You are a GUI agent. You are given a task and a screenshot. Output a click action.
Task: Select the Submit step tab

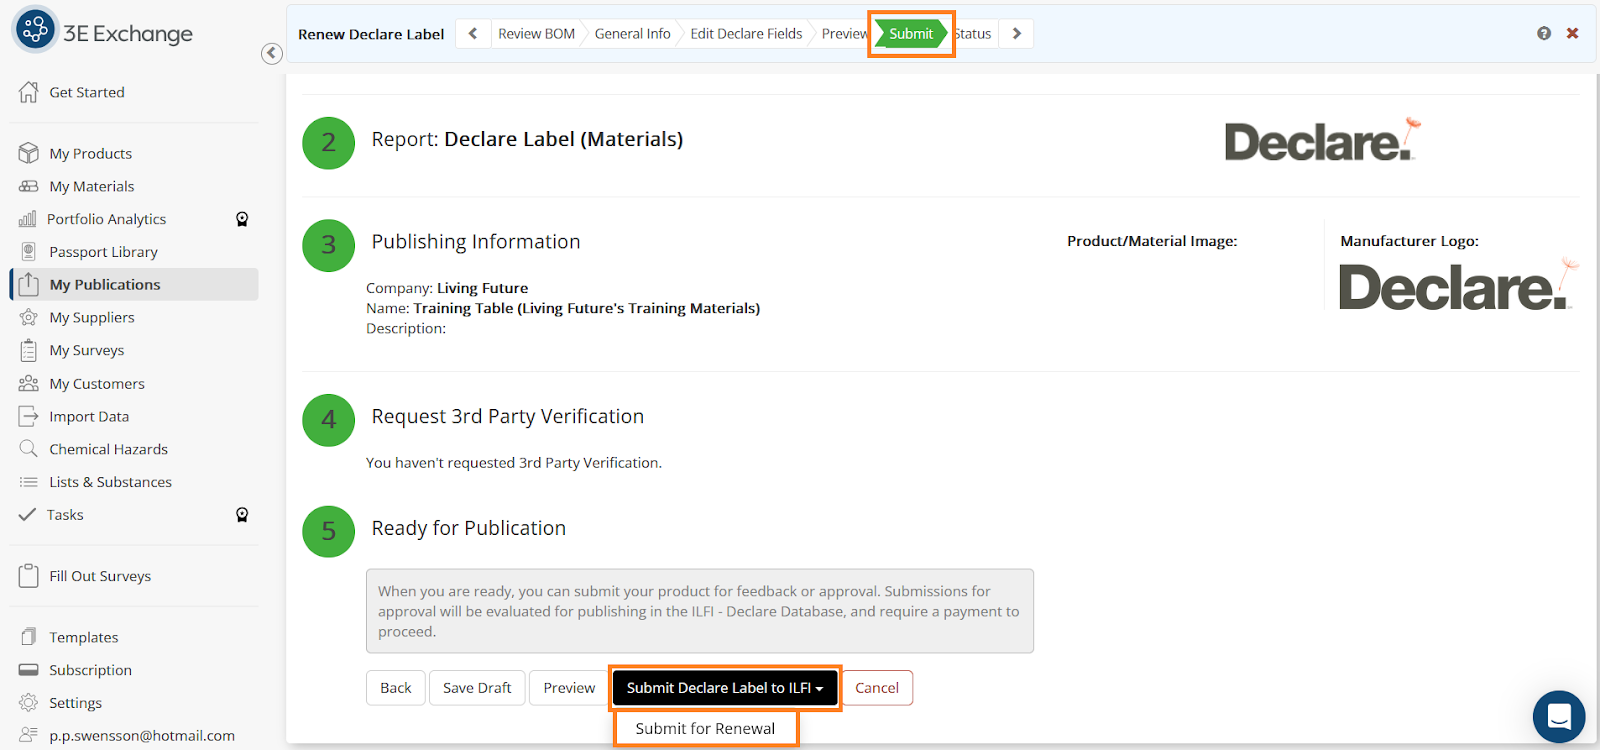click(911, 33)
